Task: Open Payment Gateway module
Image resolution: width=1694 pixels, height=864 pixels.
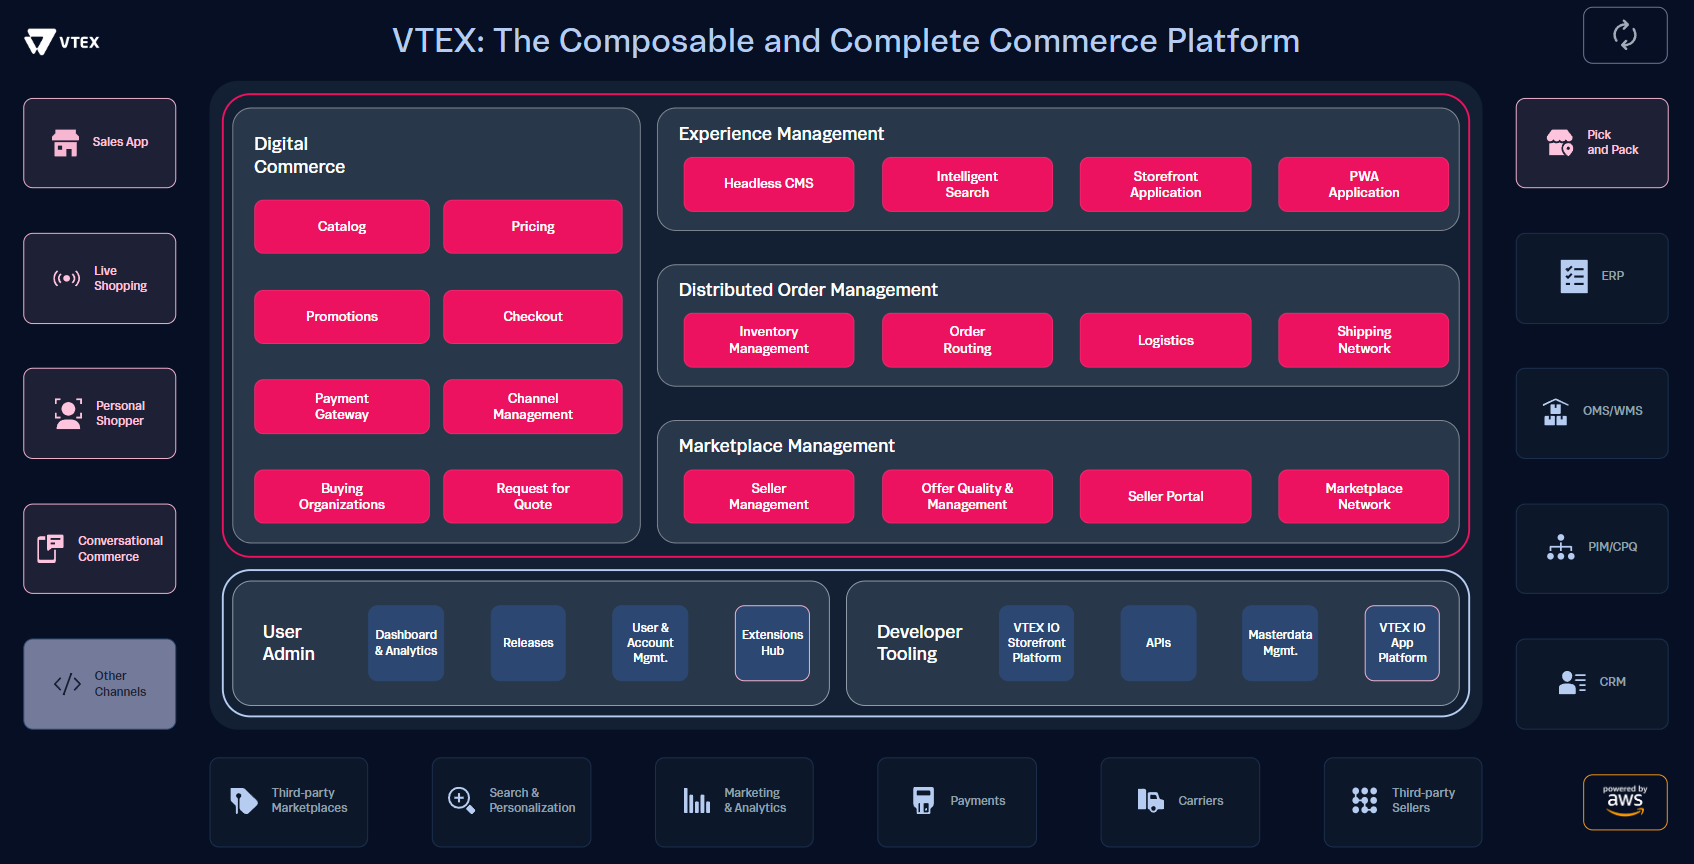Action: (x=342, y=407)
